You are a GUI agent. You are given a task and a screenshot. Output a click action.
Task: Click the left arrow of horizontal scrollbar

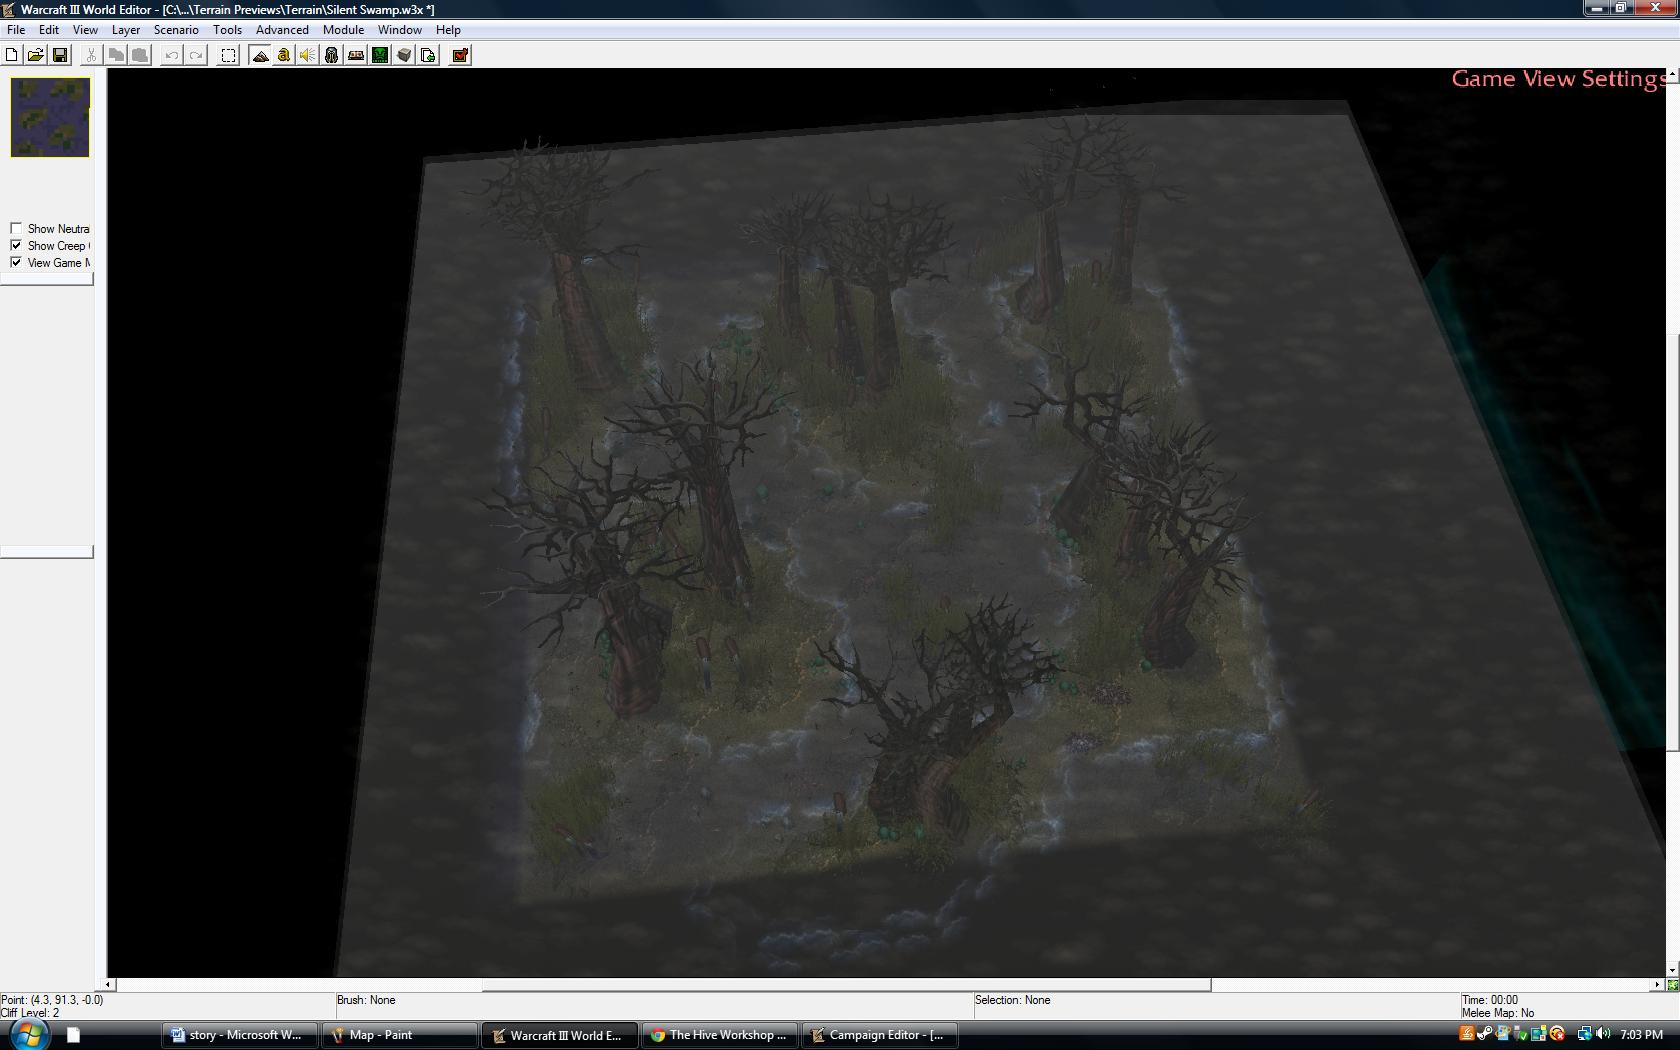click(109, 985)
